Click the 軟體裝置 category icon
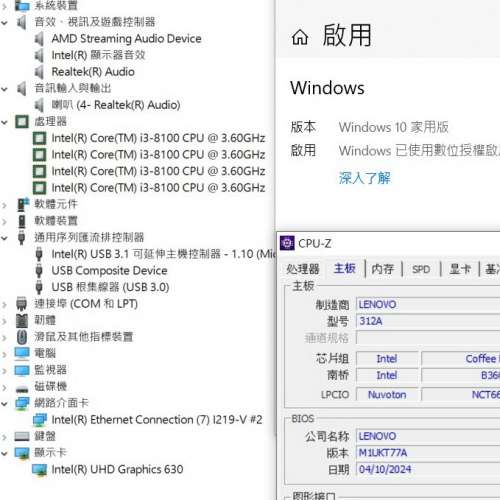 click(x=22, y=221)
